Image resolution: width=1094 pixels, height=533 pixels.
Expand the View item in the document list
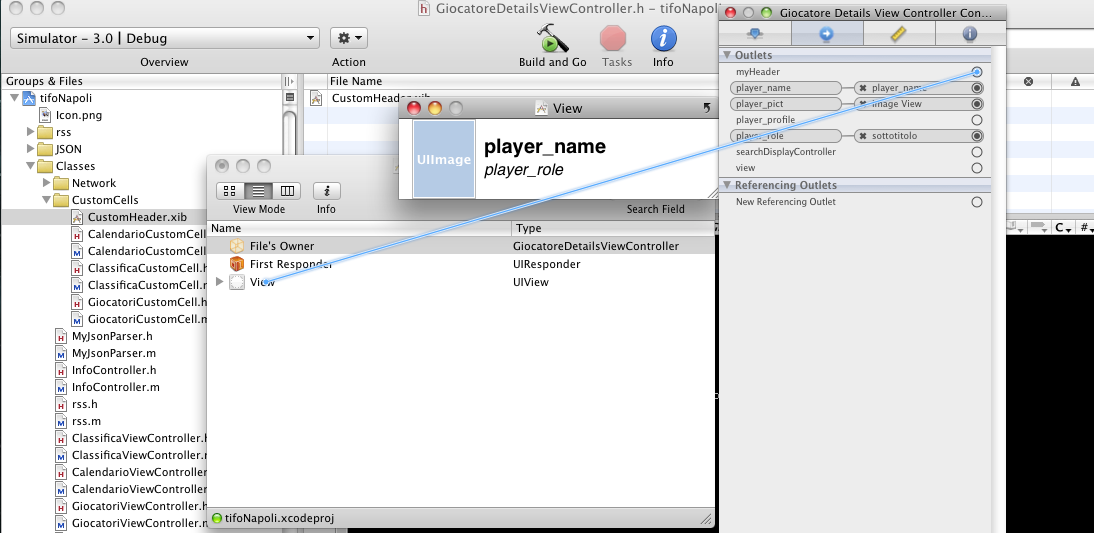coord(220,282)
